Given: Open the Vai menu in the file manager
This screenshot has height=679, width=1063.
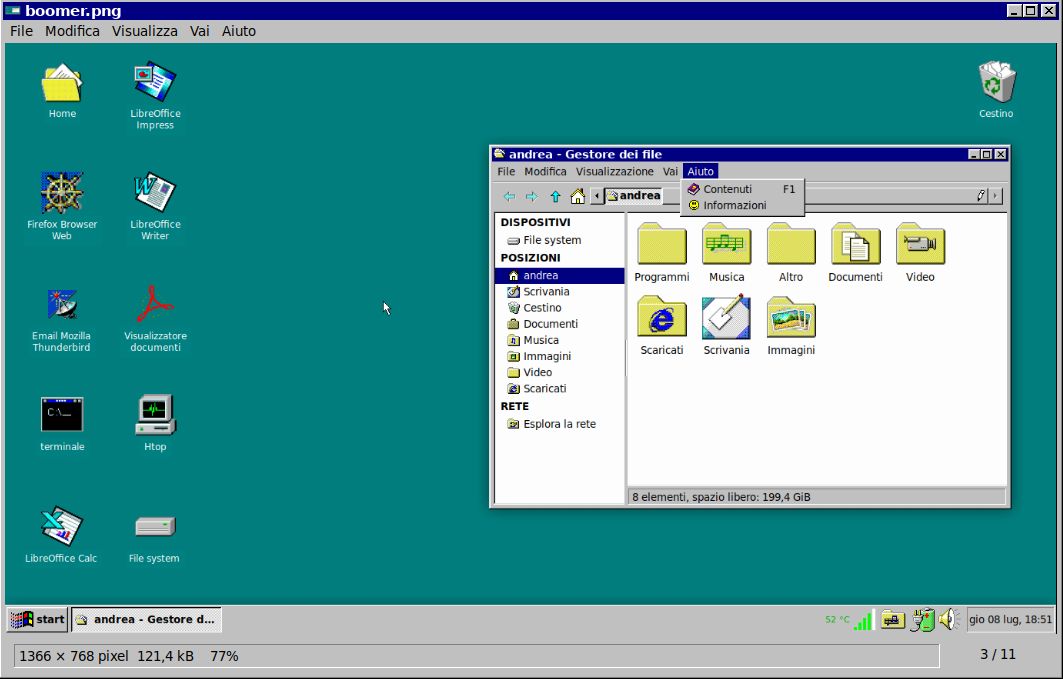Looking at the screenshot, I should point(670,171).
